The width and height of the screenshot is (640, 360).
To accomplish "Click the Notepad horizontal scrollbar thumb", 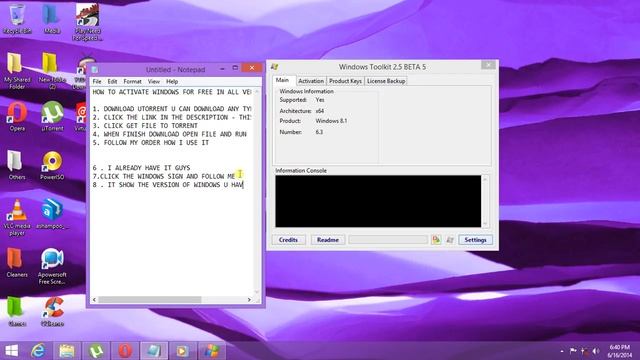I will click(x=149, y=300).
